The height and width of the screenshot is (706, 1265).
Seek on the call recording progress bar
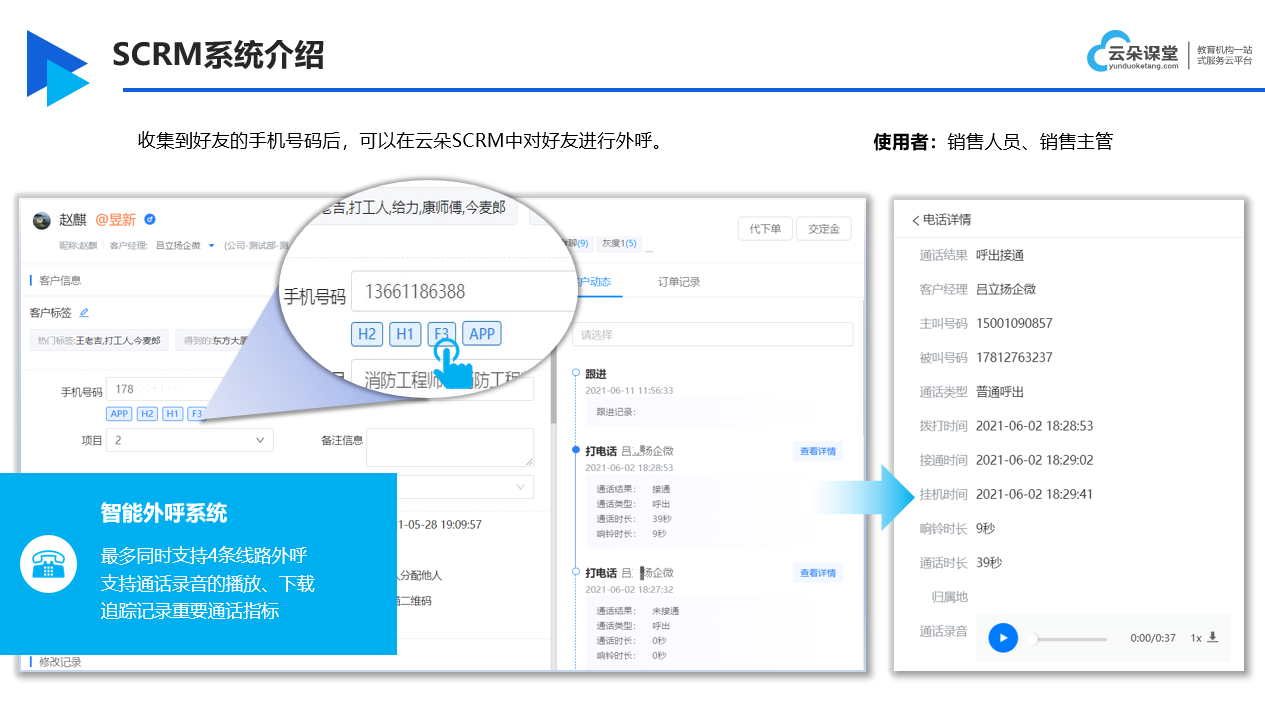click(1067, 638)
